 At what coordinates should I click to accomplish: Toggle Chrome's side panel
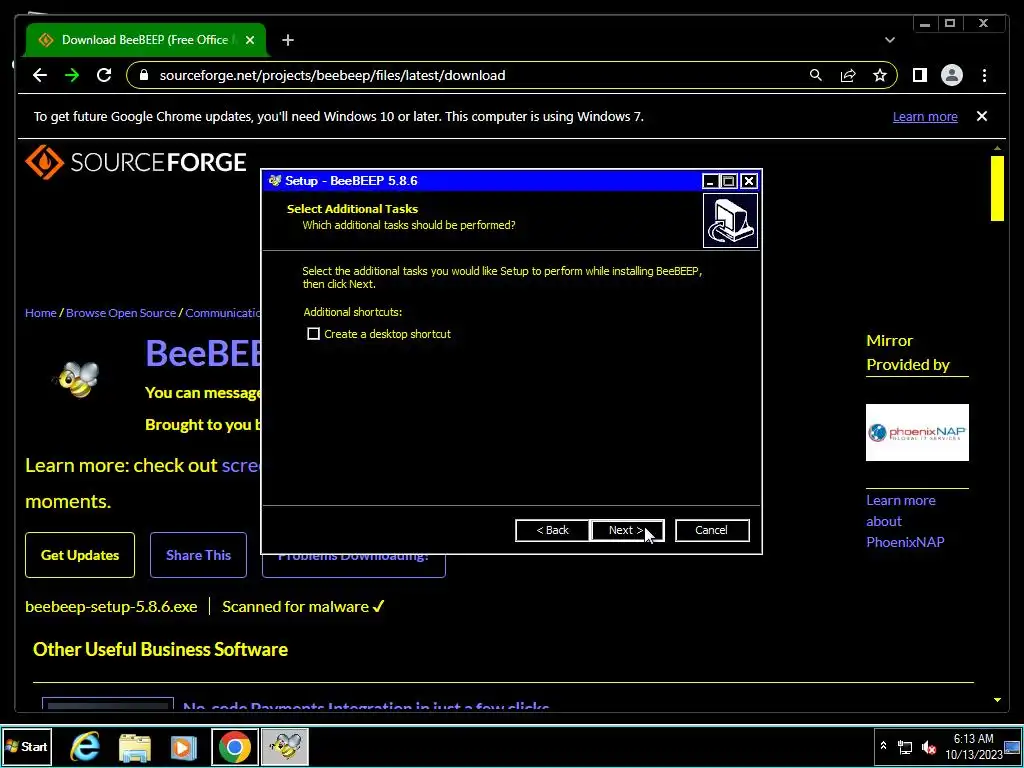pyautogui.click(x=920, y=75)
